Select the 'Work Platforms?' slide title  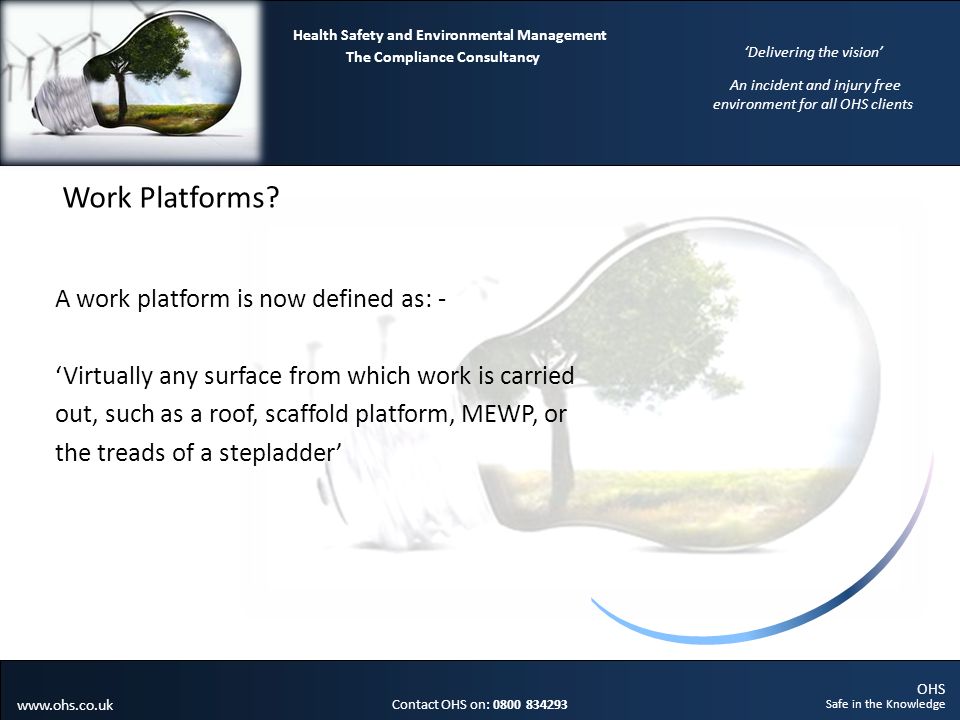click(x=171, y=197)
